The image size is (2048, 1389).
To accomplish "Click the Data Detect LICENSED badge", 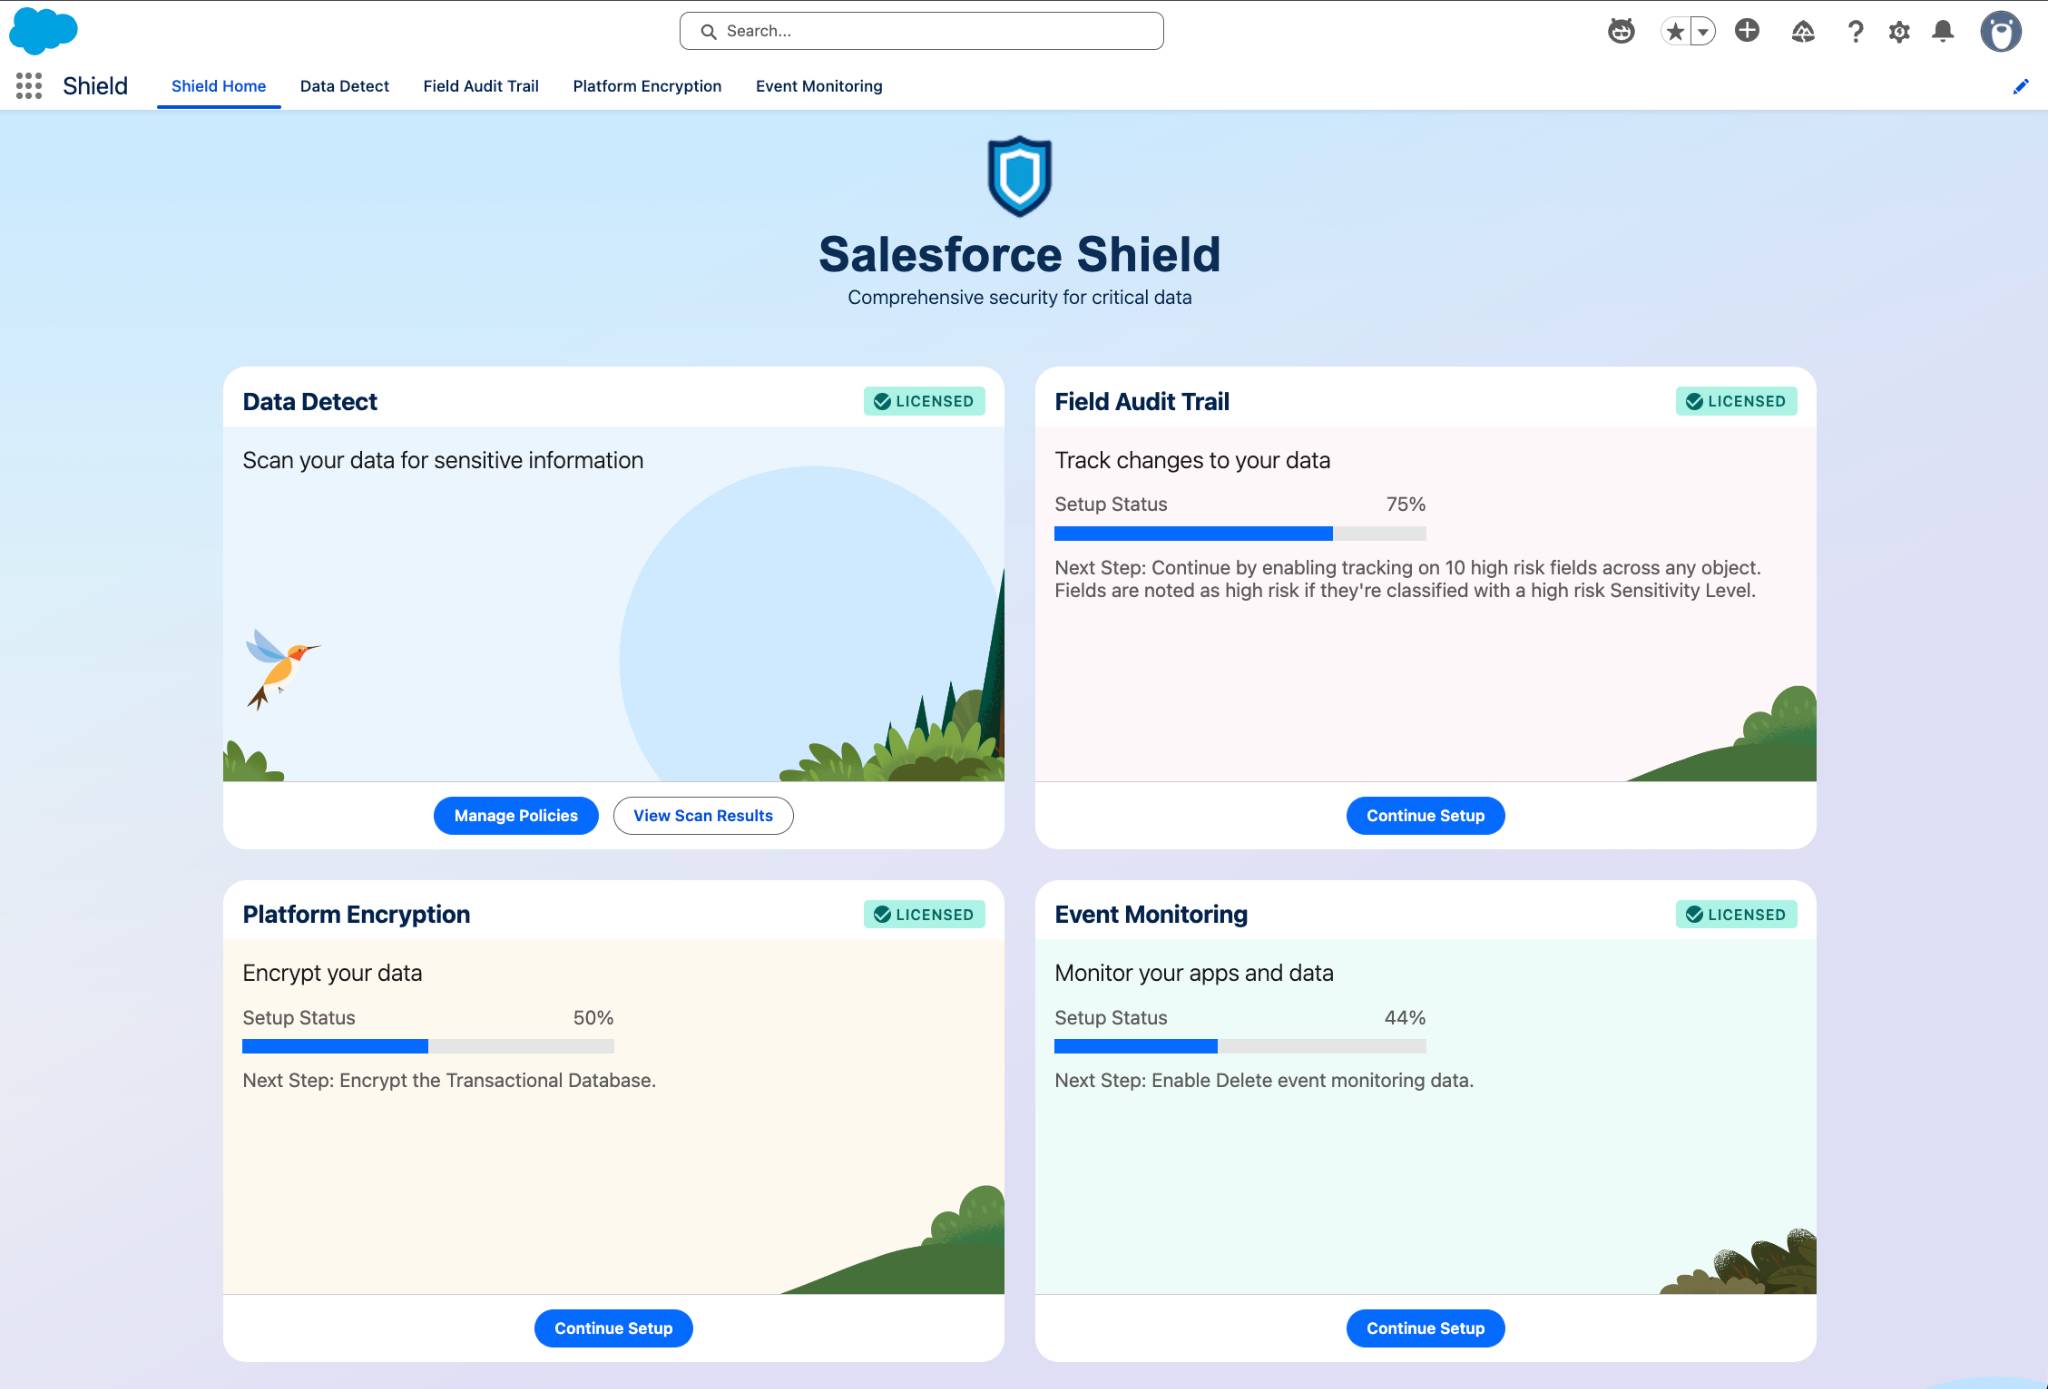I will 924,401.
